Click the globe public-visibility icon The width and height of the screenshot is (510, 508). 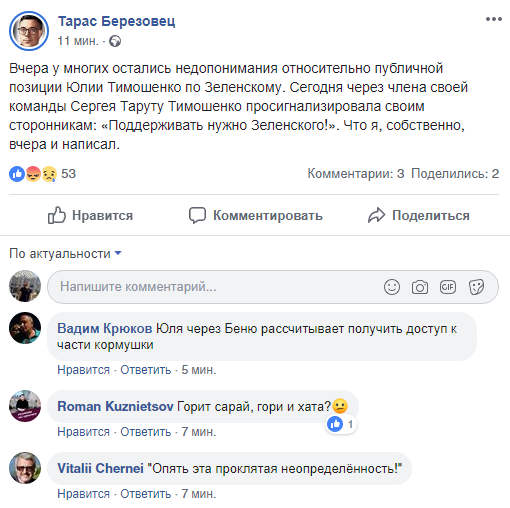pos(115,41)
